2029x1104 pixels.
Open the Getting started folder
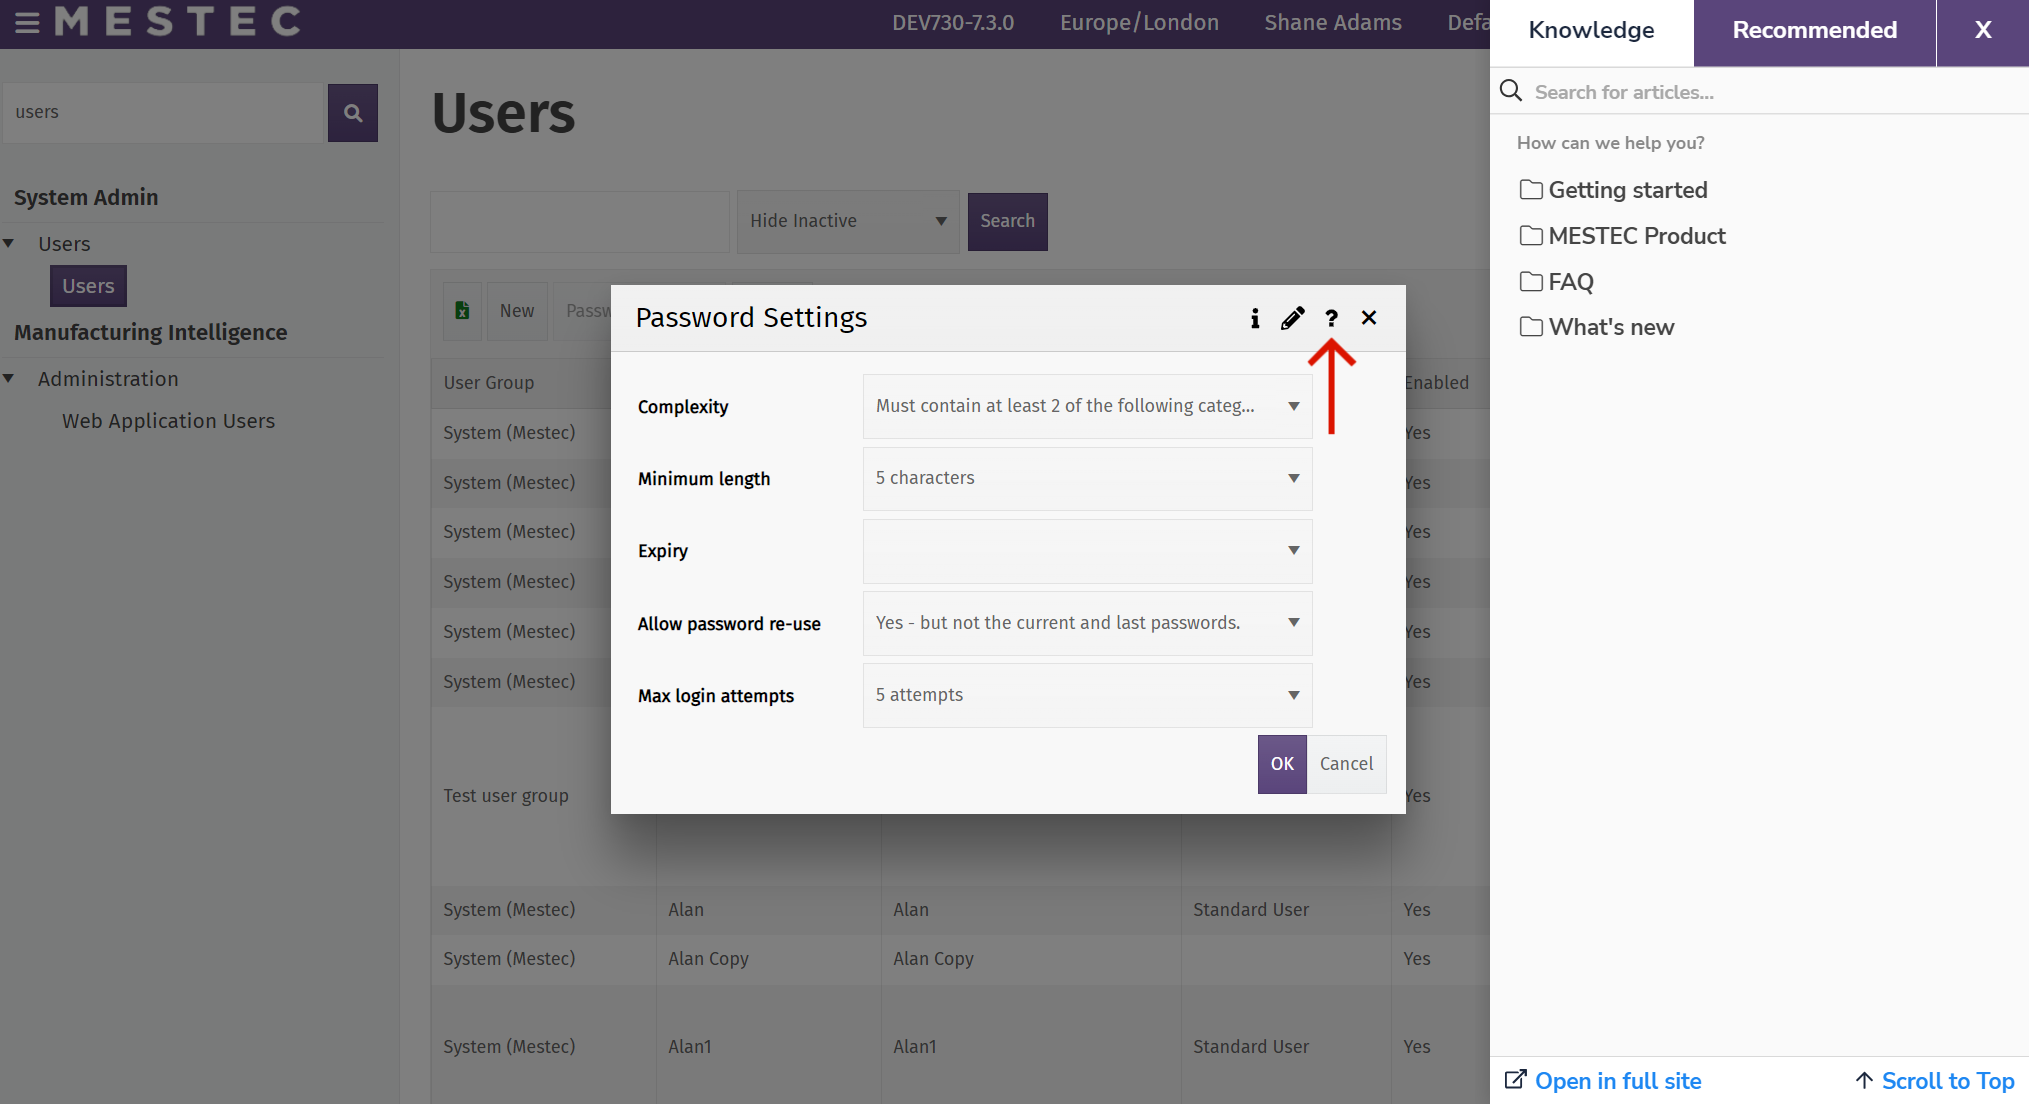tap(1627, 190)
